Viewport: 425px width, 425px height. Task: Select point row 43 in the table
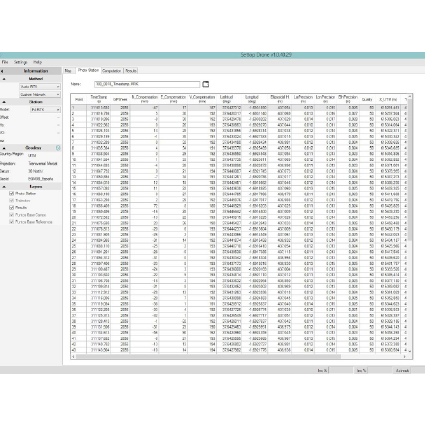(x=239, y=350)
